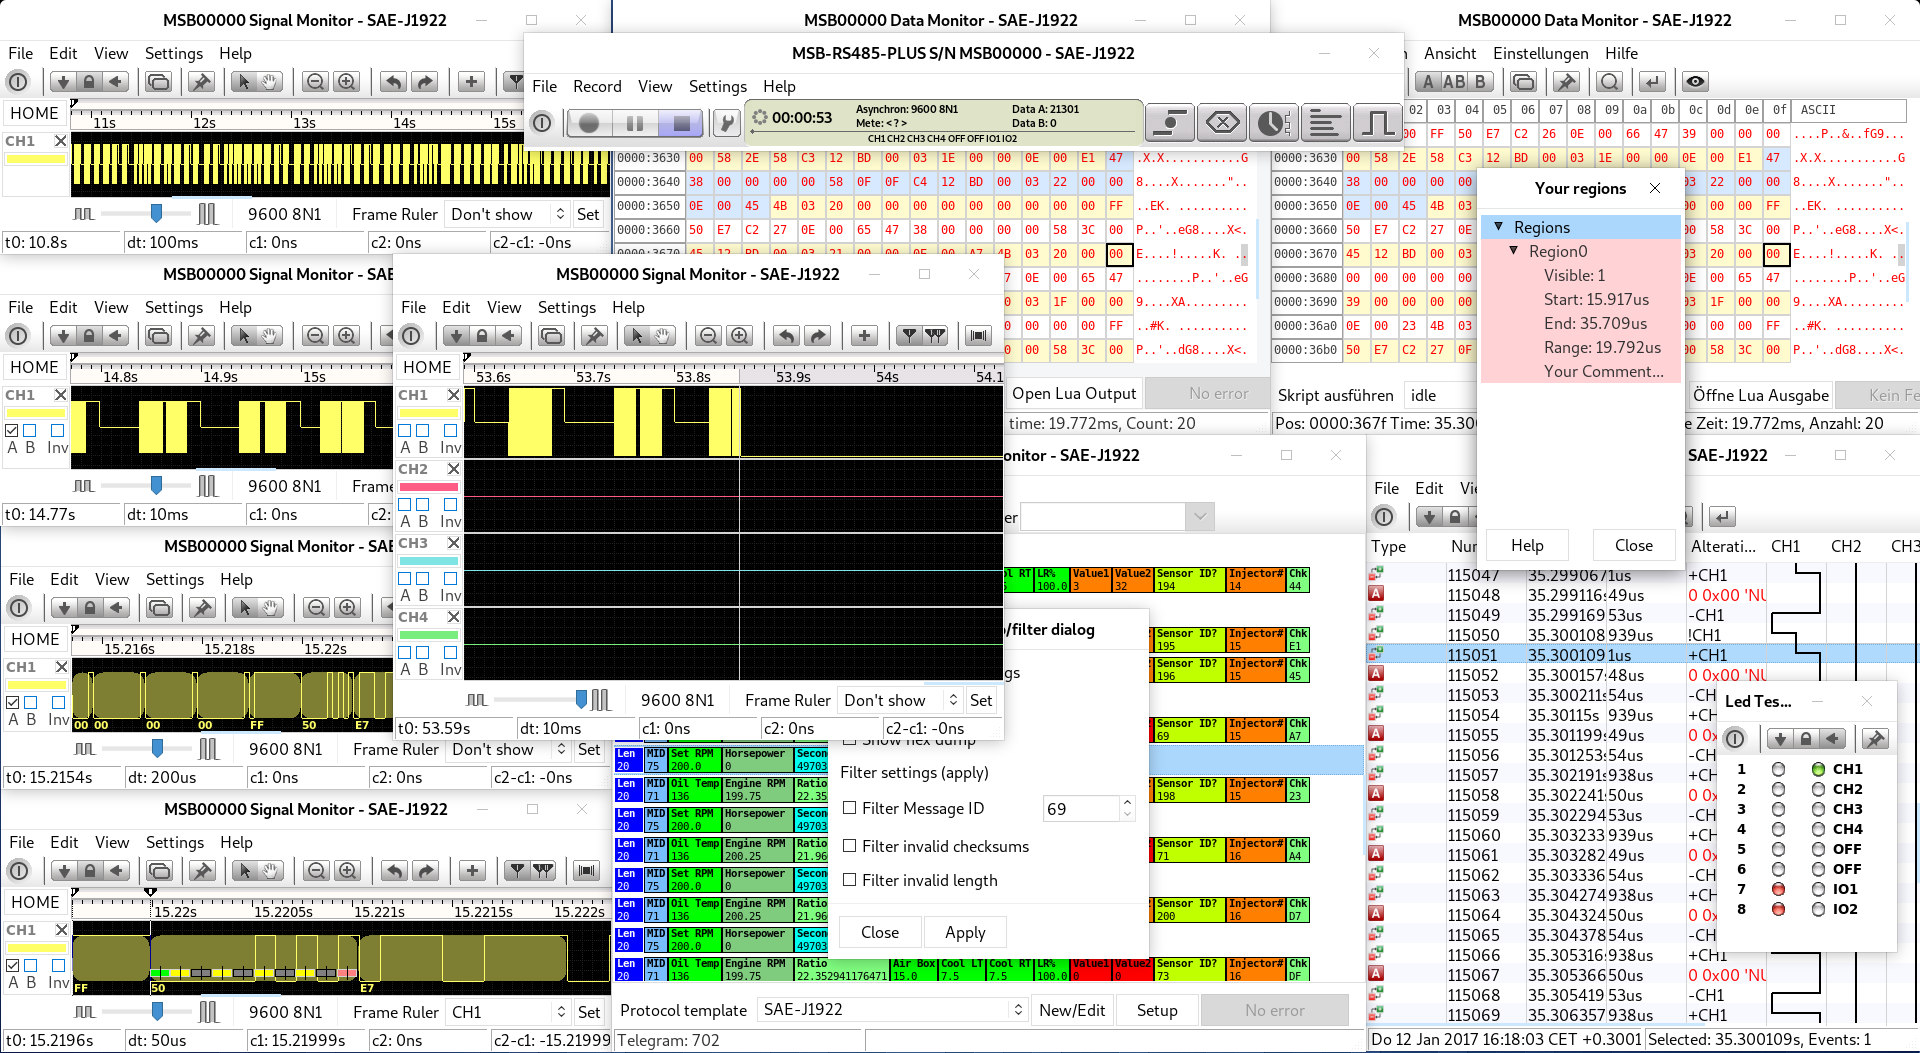Click zoom in in front Signal Monitor
The height and width of the screenshot is (1053, 1920).
(739, 336)
